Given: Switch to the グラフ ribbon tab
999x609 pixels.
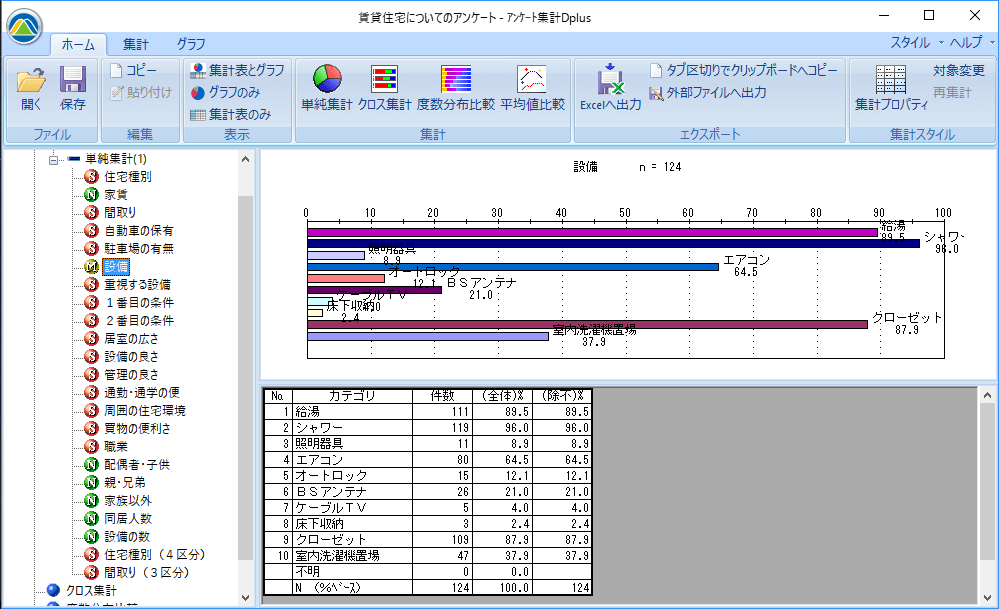Looking at the screenshot, I should (x=191, y=44).
